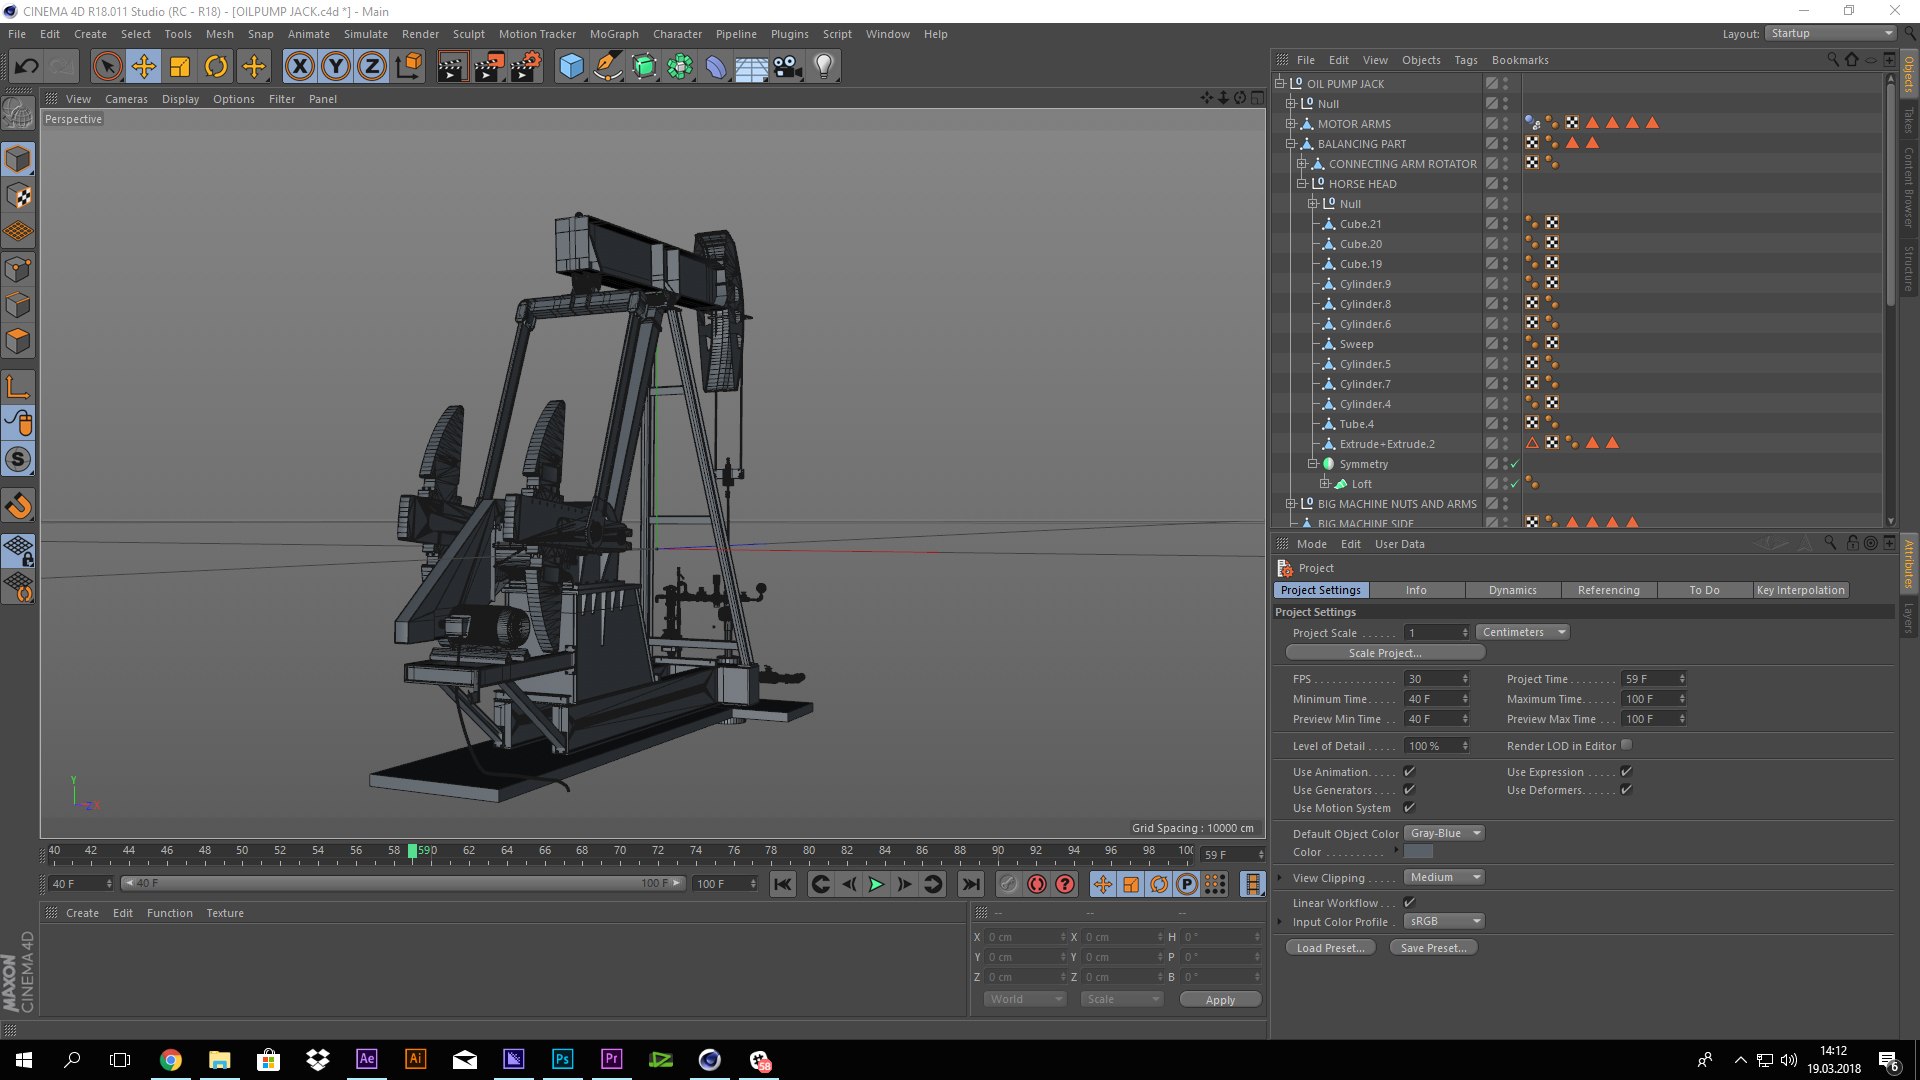Open Input Color Profile dropdown

click(1444, 921)
